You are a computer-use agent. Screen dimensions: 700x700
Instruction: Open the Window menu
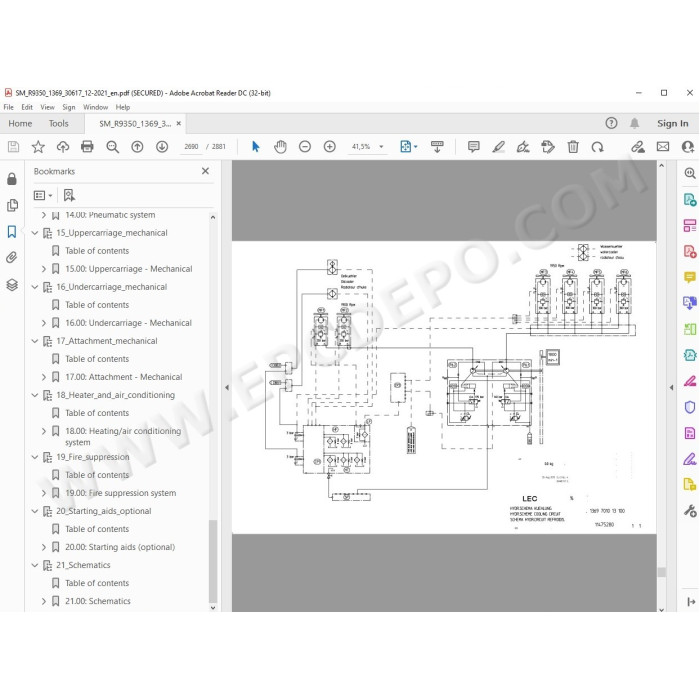click(96, 107)
